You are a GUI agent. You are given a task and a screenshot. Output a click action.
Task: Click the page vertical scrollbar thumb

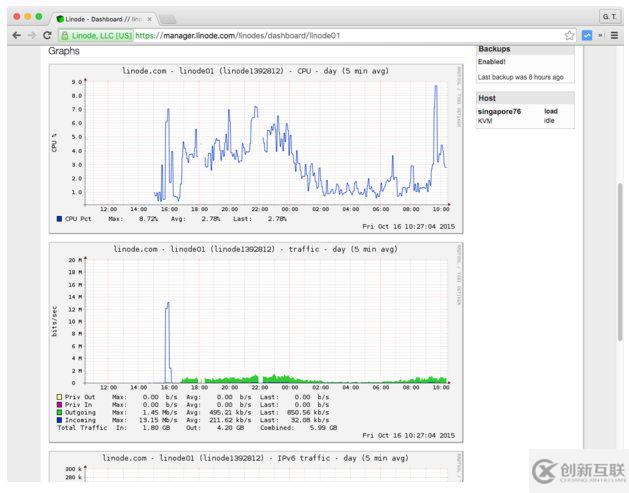pos(620,262)
